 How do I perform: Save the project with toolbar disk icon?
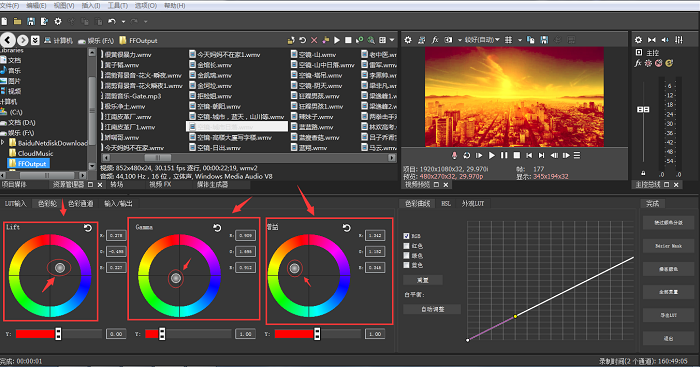point(31,21)
